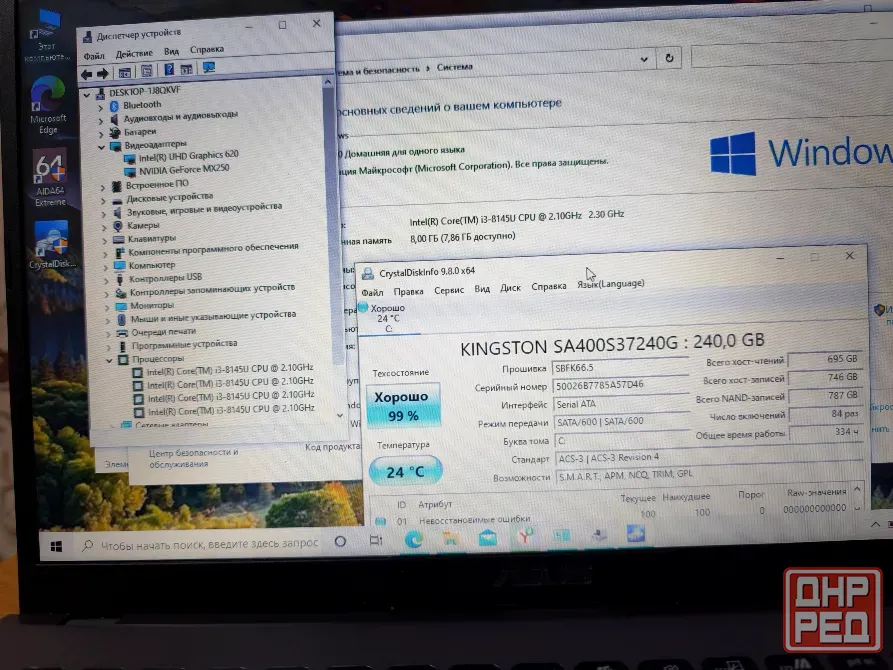Click the Device Manager taskbar icon

(599, 534)
